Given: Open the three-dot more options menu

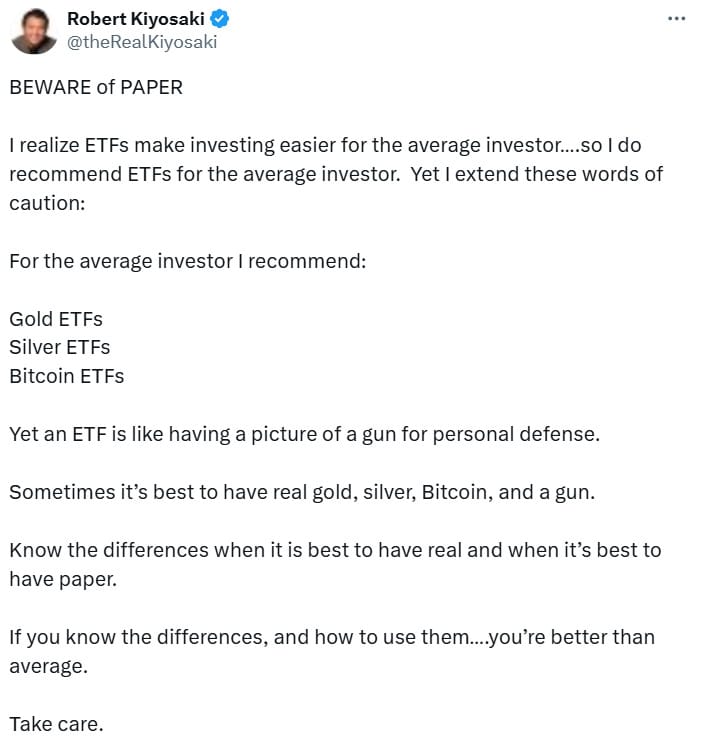Looking at the screenshot, I should [x=677, y=19].
